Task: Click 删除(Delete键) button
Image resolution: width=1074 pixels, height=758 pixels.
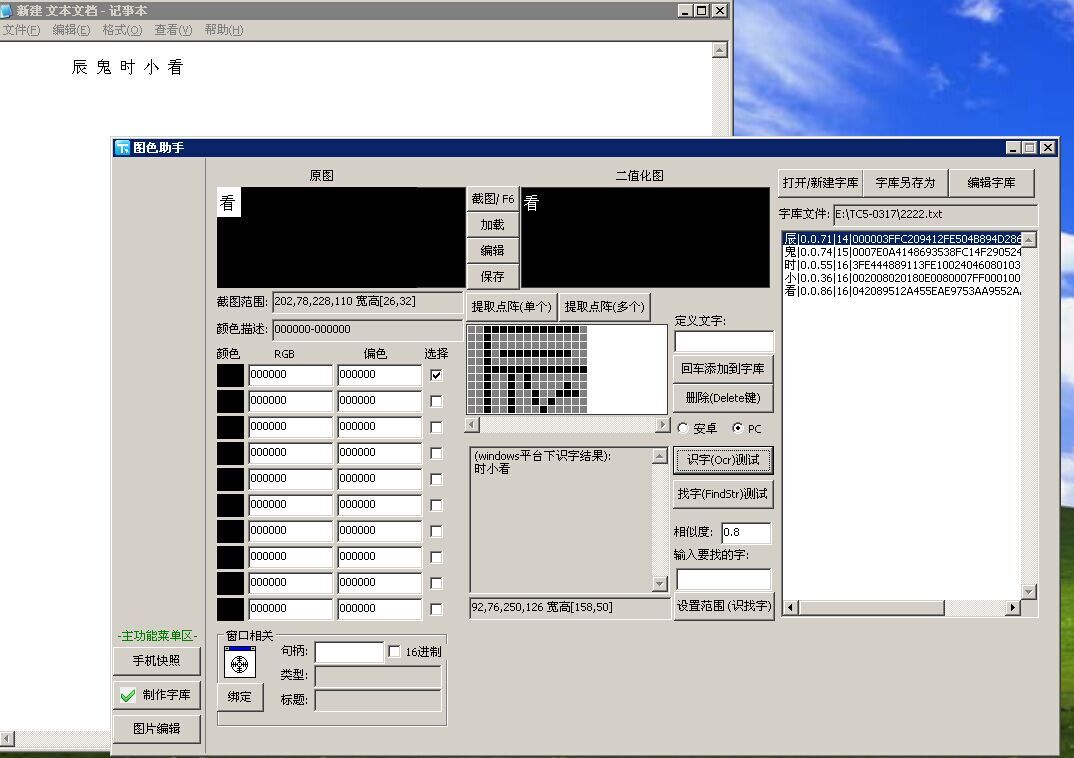Action: 723,398
